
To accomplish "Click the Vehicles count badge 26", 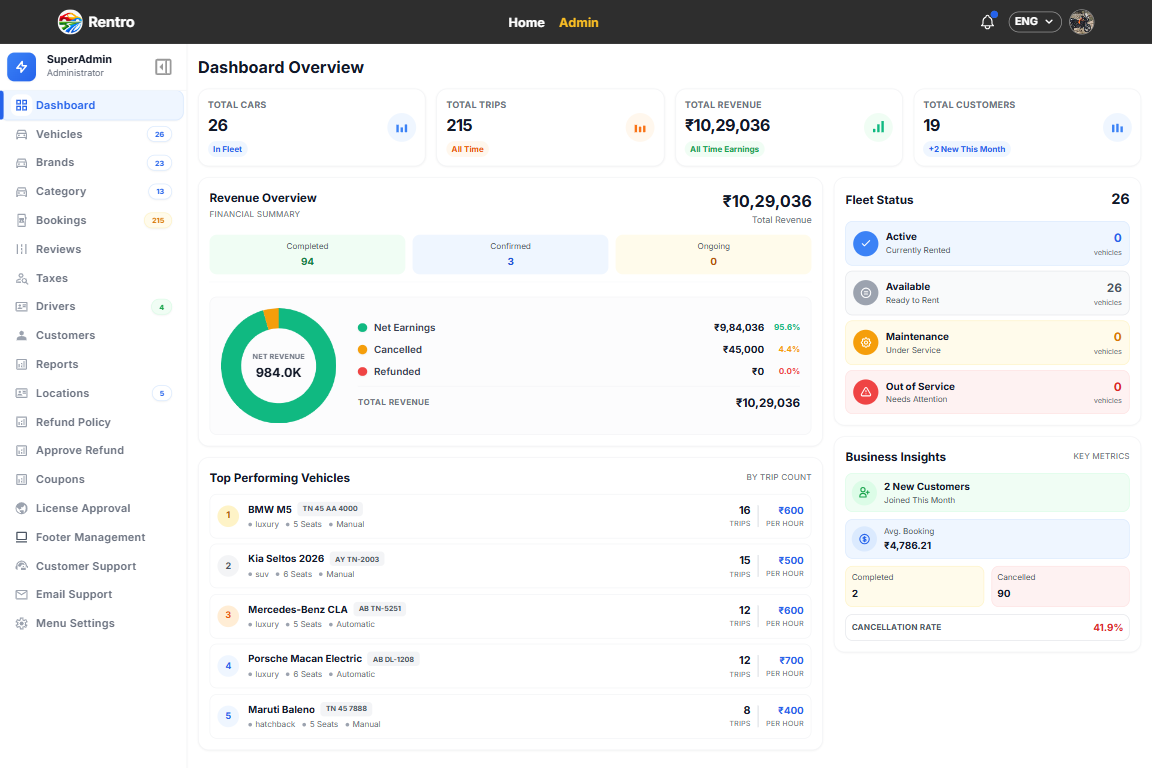I will tap(160, 134).
